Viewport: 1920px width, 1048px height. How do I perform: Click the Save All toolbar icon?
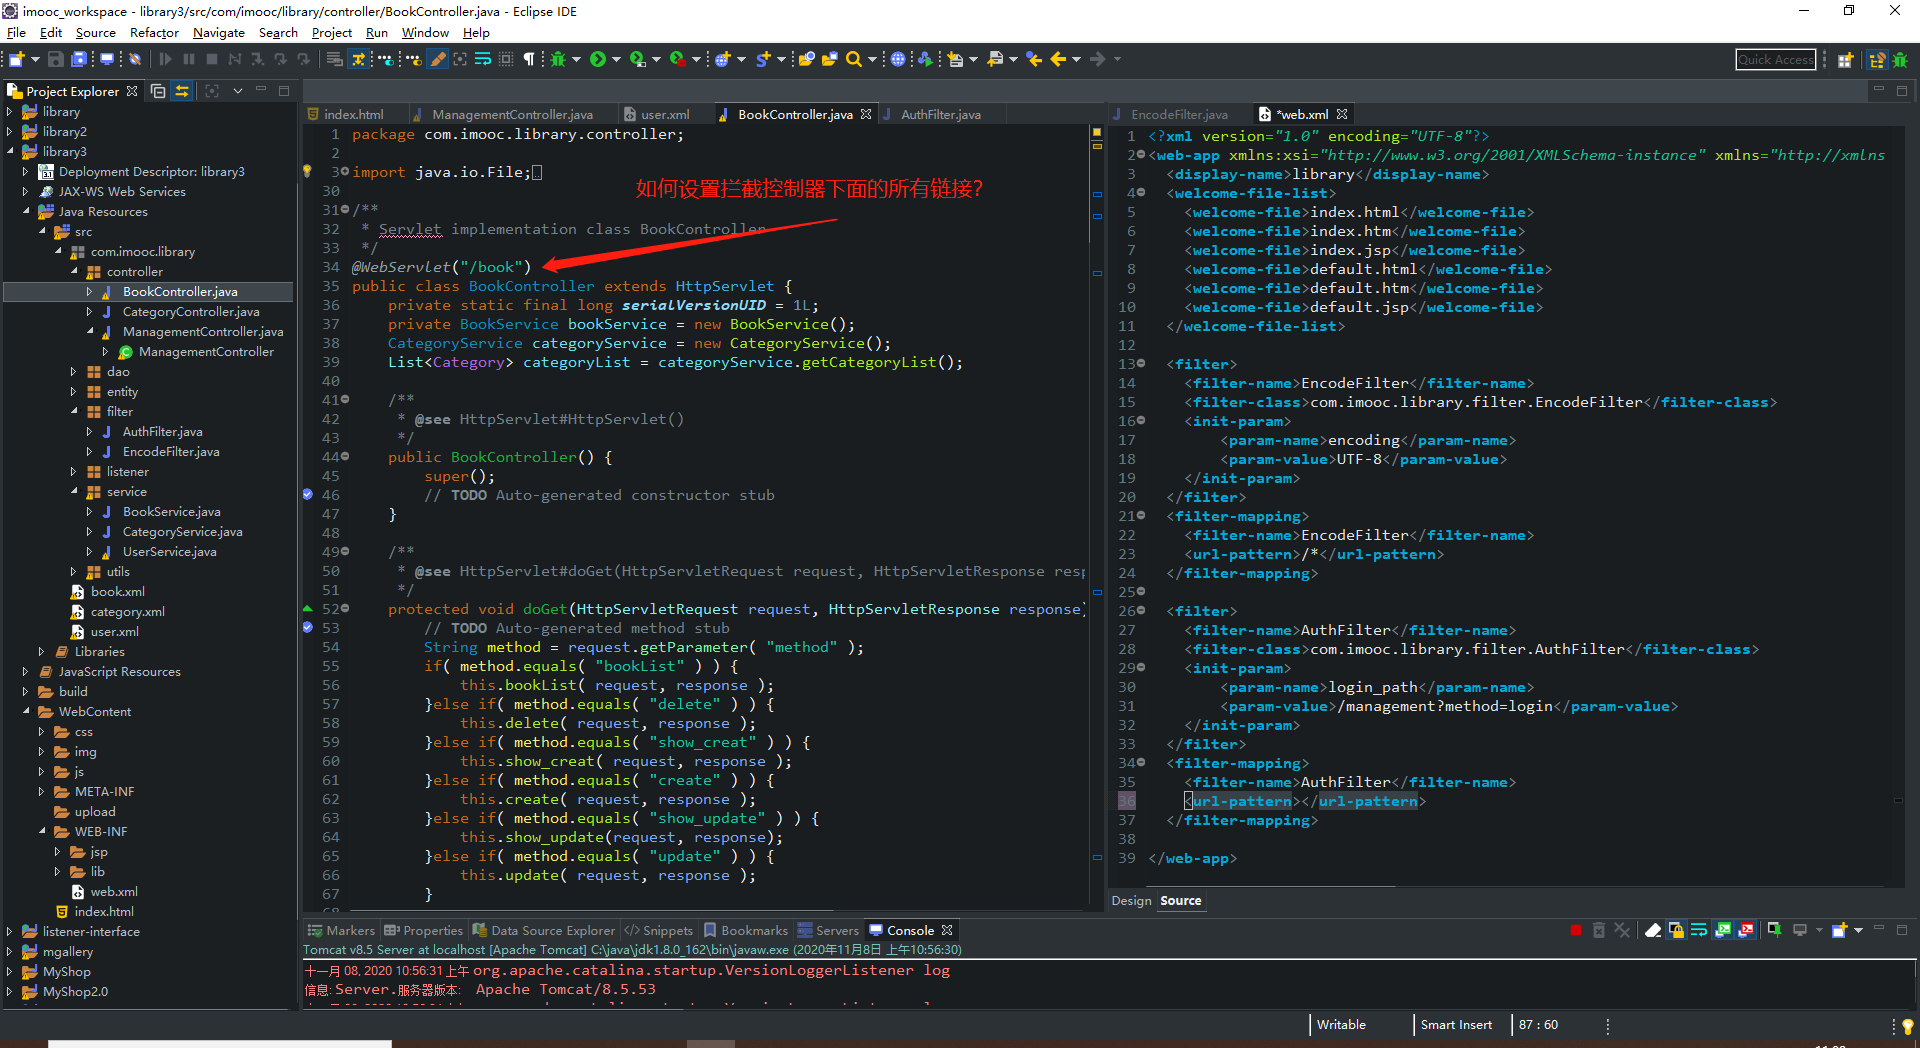[x=79, y=60]
